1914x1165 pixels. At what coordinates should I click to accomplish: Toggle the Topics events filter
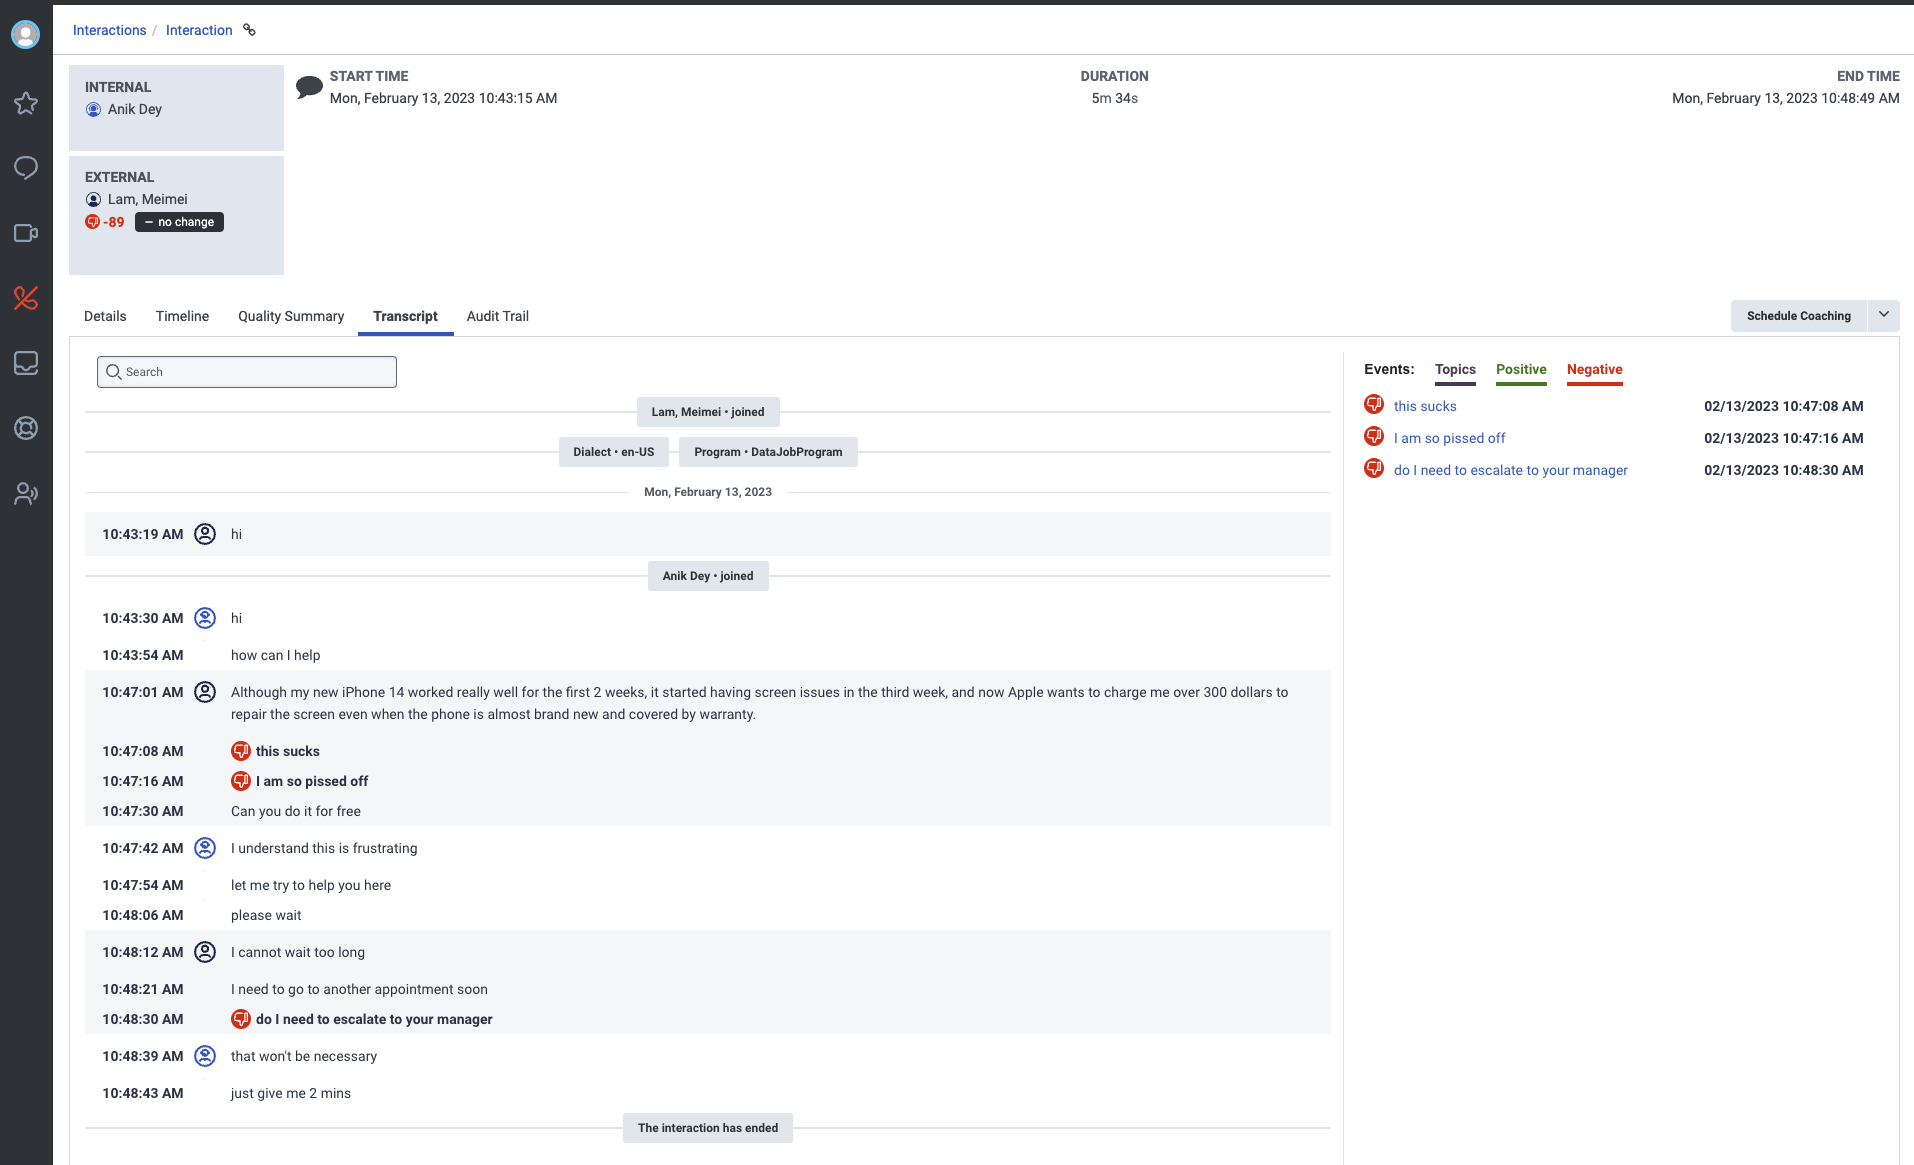[x=1455, y=369]
